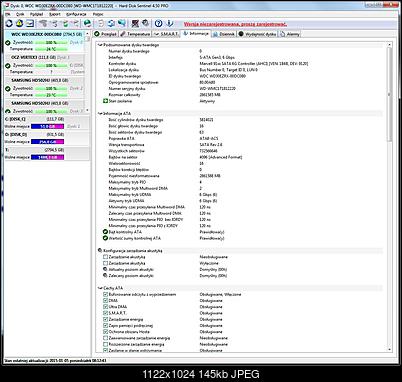Switch to the S.M.A.R.T. tab
The height and width of the screenshot is (382, 402).
(x=166, y=34)
